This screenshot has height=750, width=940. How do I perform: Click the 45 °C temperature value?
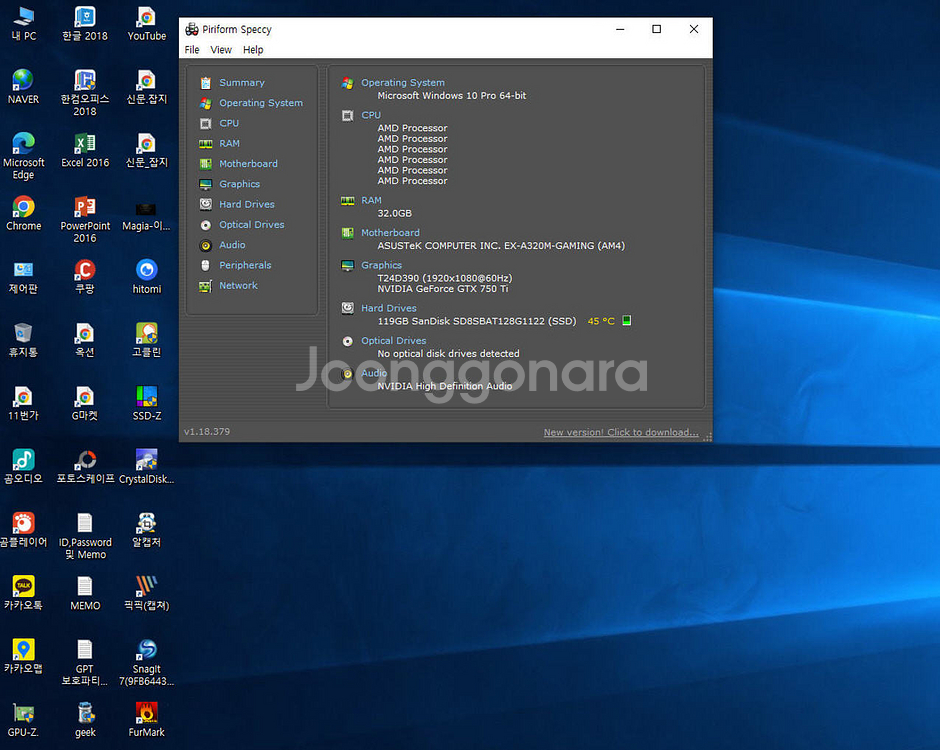click(601, 321)
